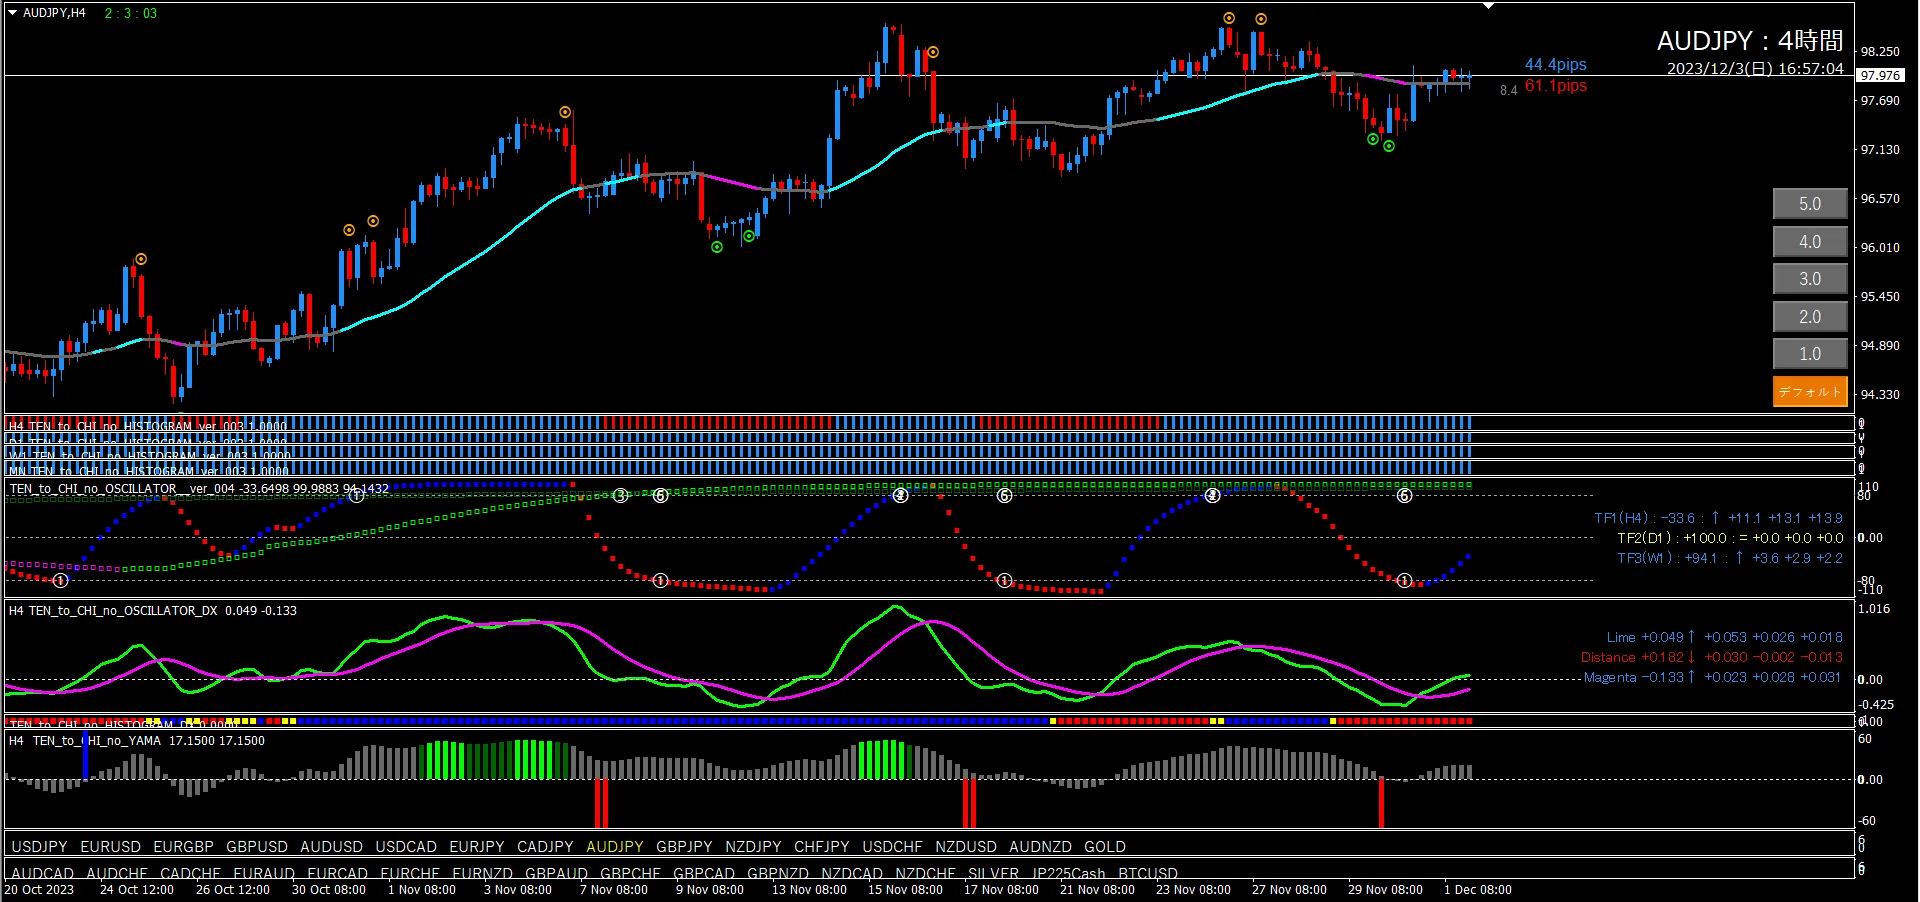Click the blue 44.4pips readout
The image size is (1920, 902).
tap(1555, 65)
